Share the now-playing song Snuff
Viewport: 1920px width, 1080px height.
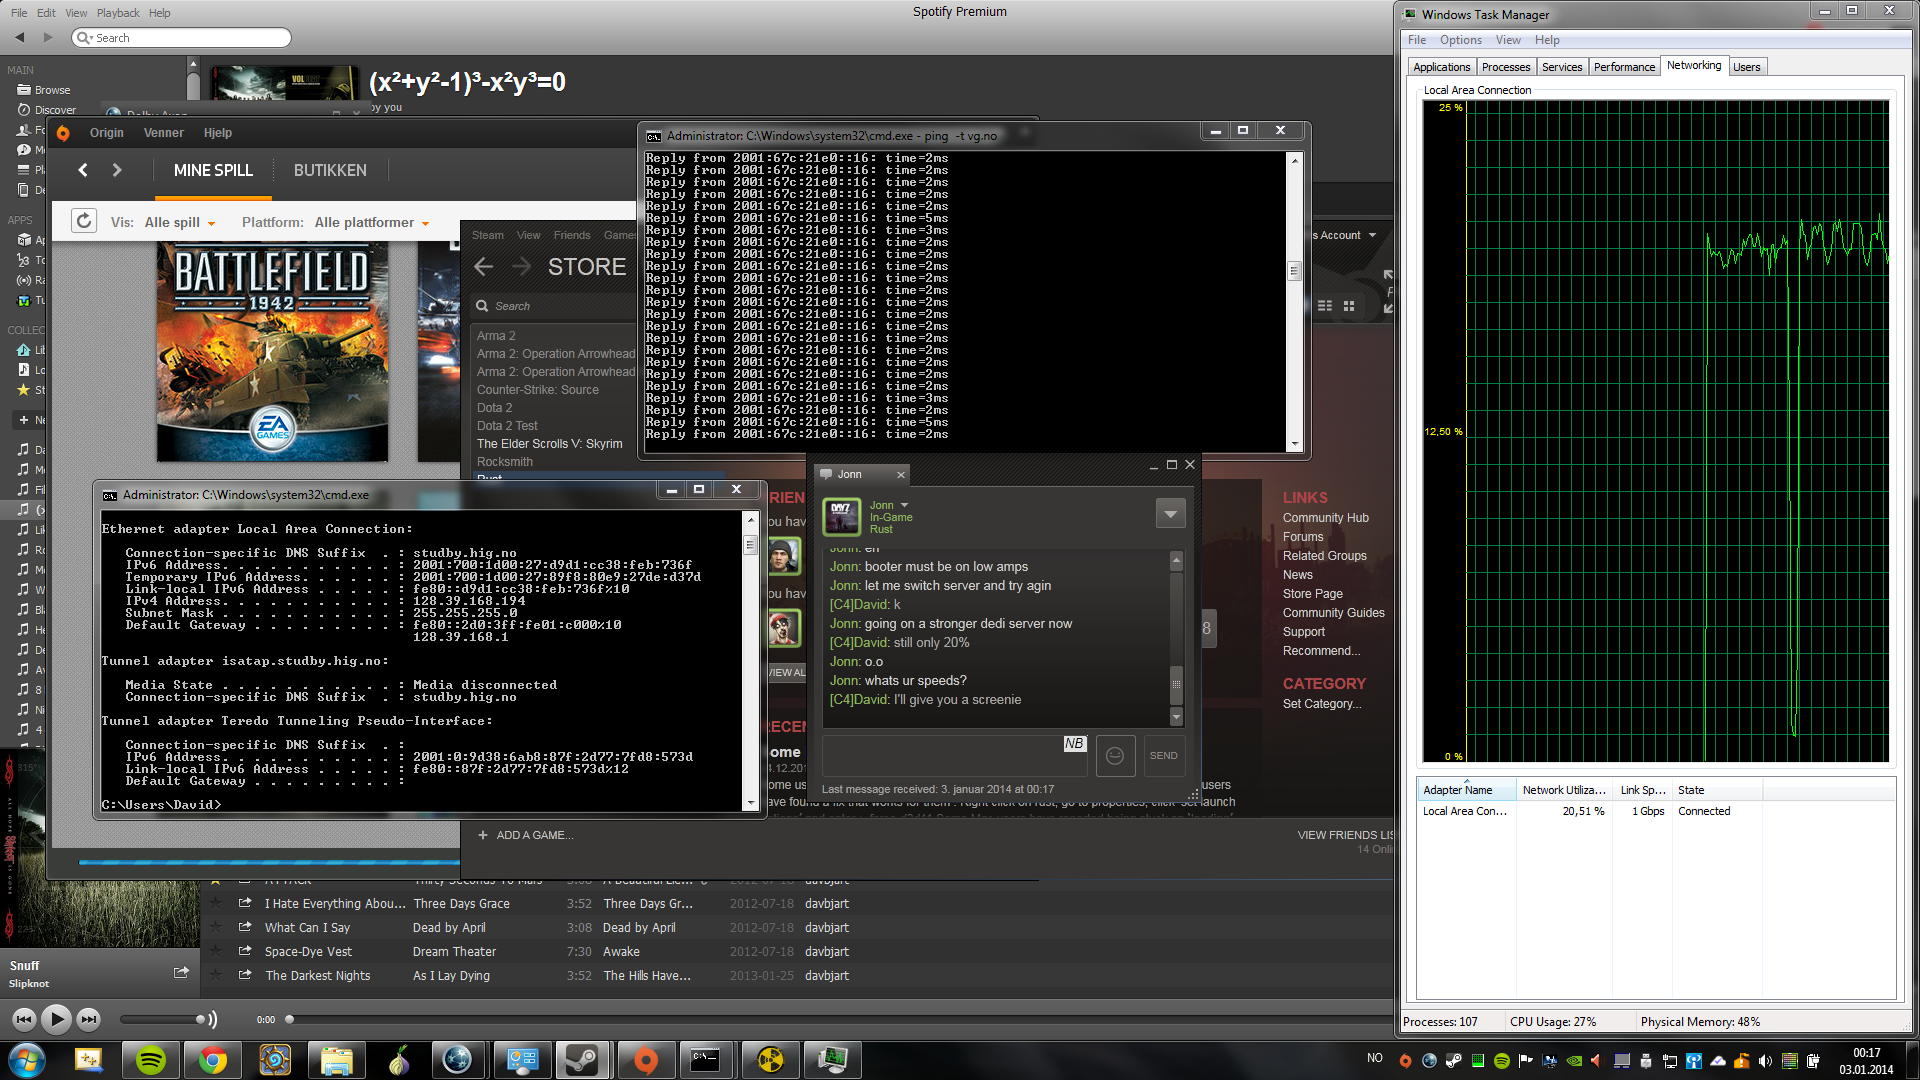click(181, 972)
